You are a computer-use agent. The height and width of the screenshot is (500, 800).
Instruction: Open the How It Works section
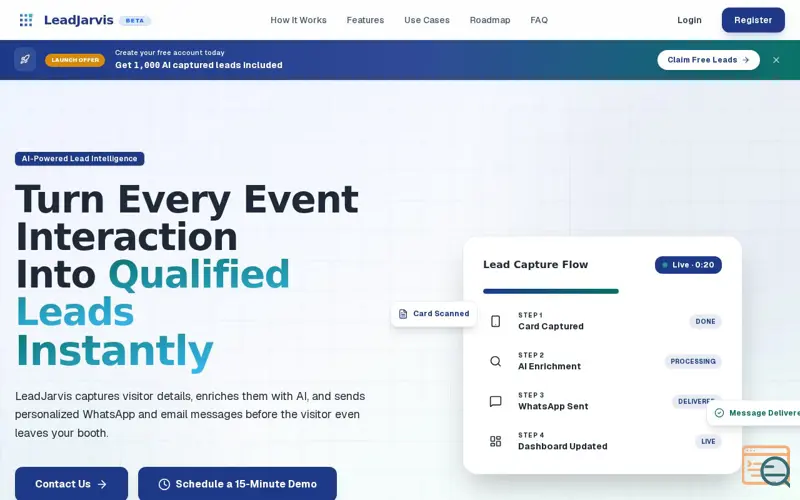coord(298,20)
